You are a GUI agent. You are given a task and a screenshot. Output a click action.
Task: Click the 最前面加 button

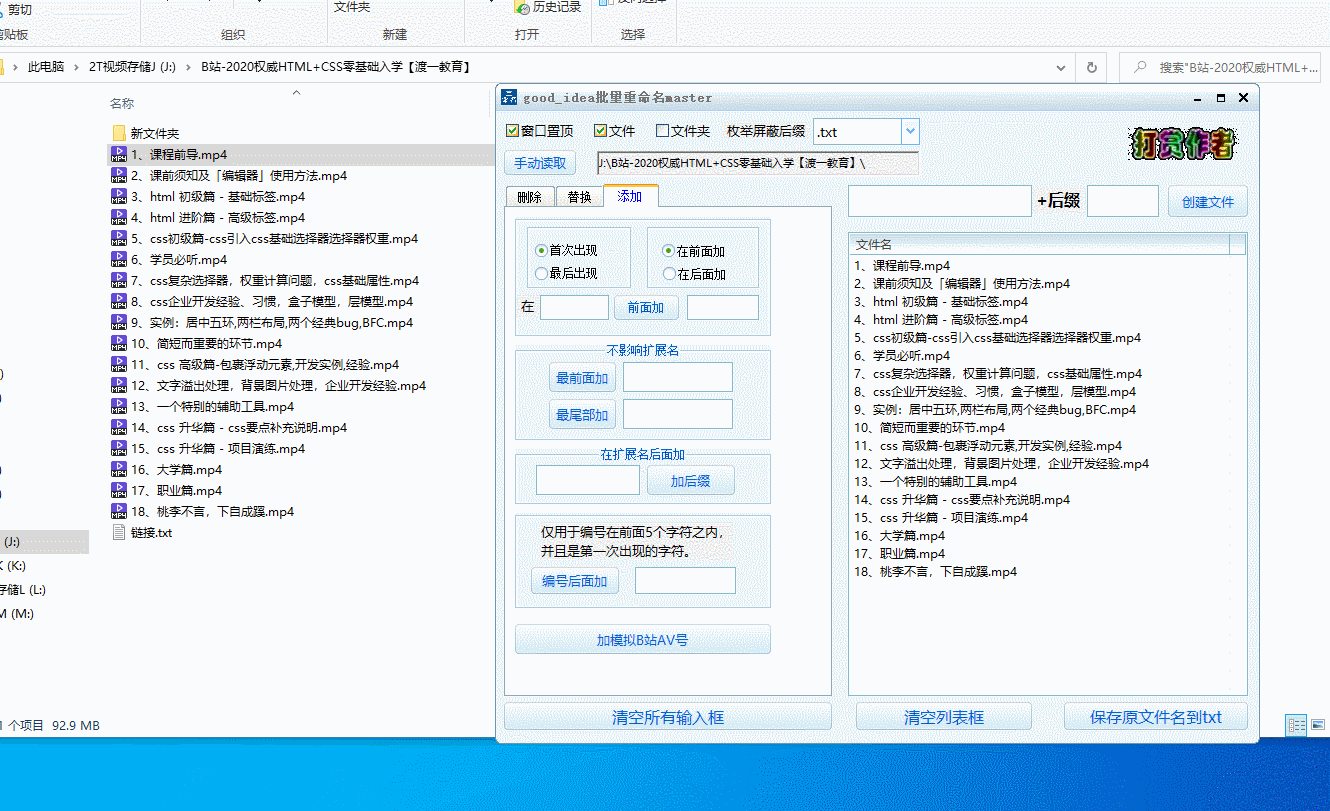582,378
